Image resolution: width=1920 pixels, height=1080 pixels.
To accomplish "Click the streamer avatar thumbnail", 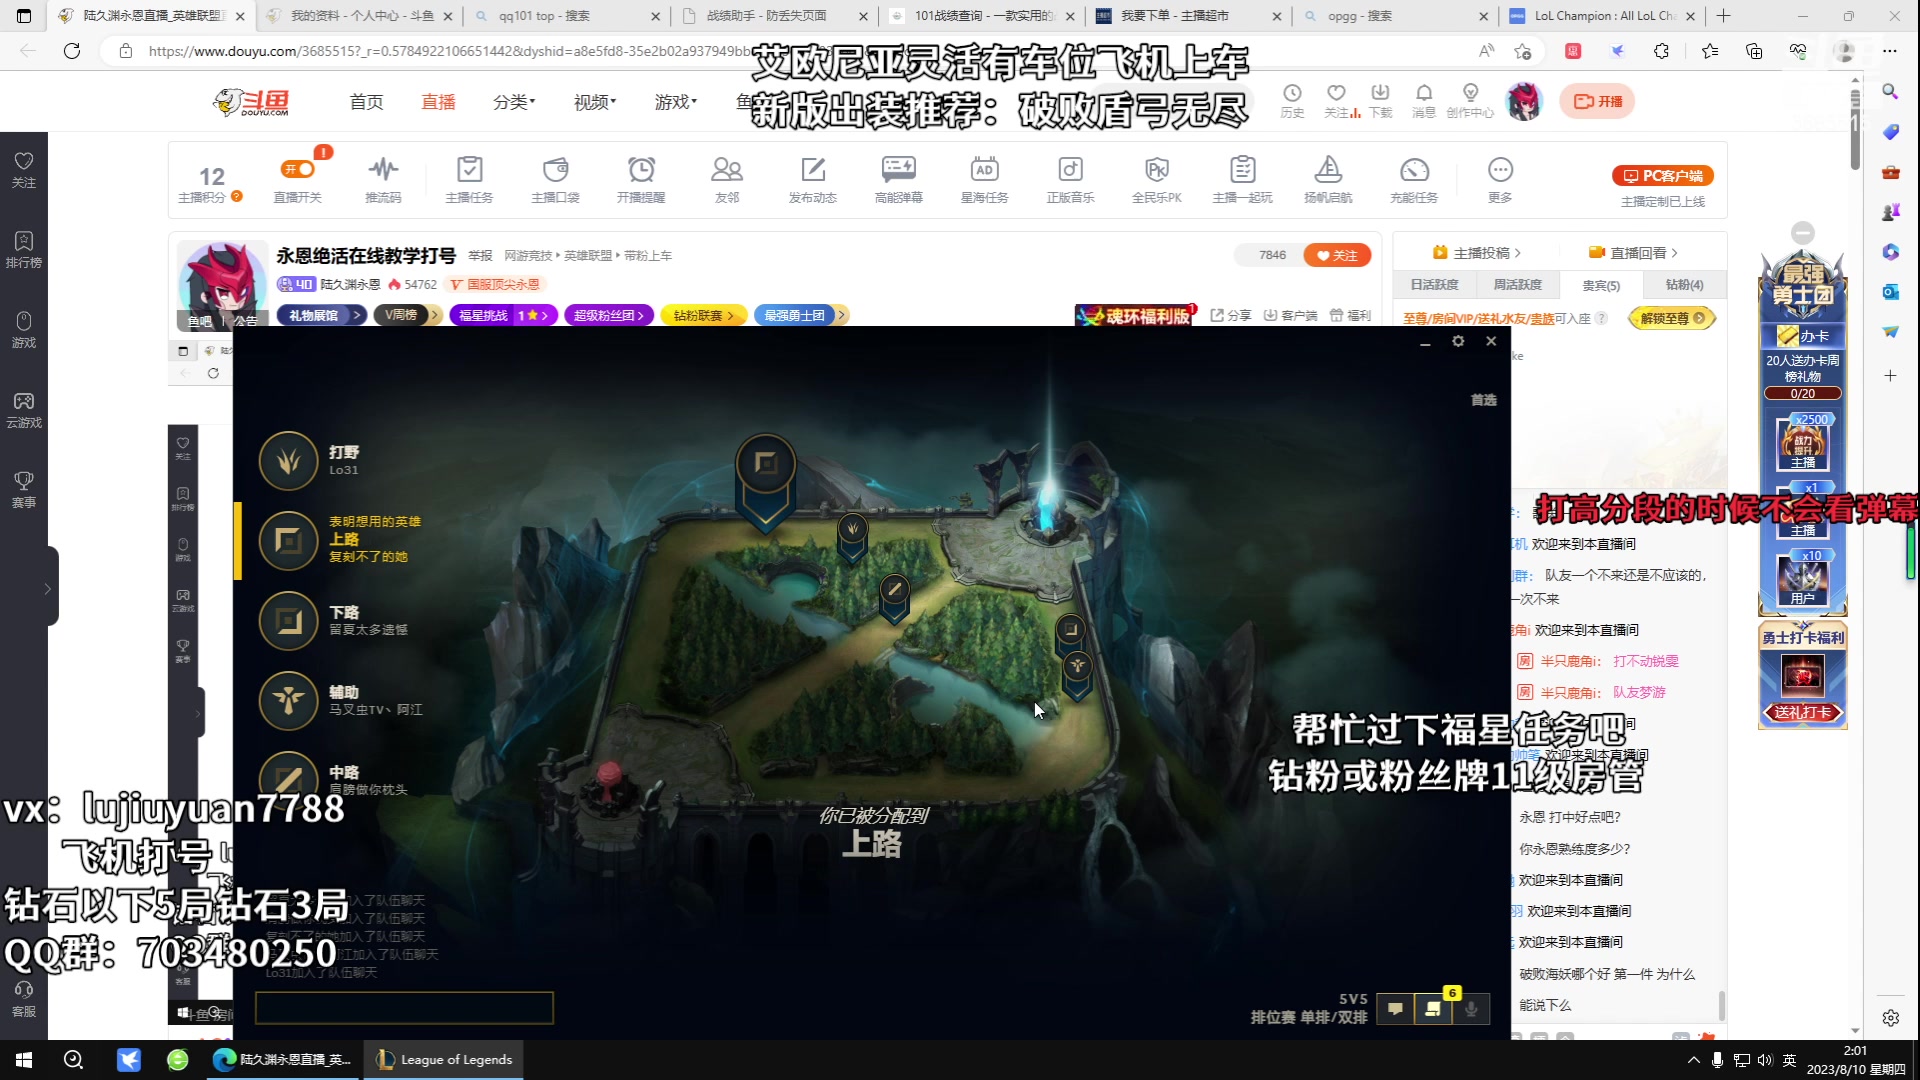I will [x=222, y=285].
